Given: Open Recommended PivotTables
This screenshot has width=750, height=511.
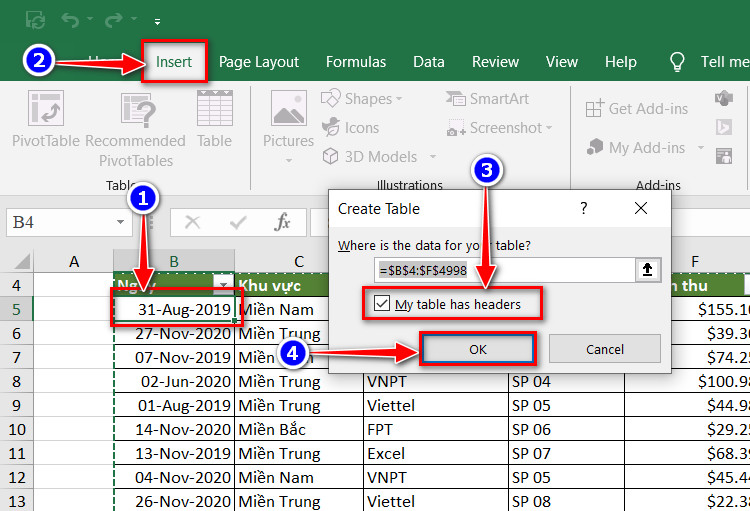Looking at the screenshot, I should tap(136, 130).
